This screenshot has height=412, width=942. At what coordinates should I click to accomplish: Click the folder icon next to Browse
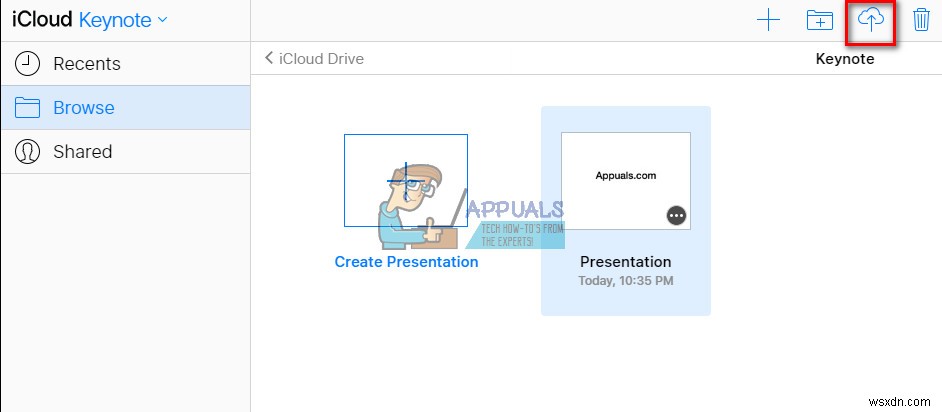point(27,108)
